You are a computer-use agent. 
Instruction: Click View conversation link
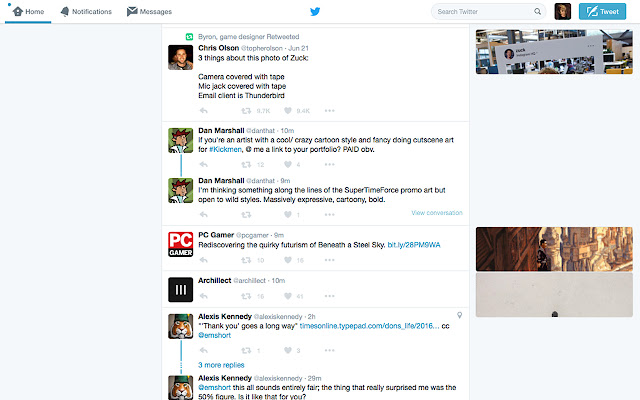pos(437,213)
